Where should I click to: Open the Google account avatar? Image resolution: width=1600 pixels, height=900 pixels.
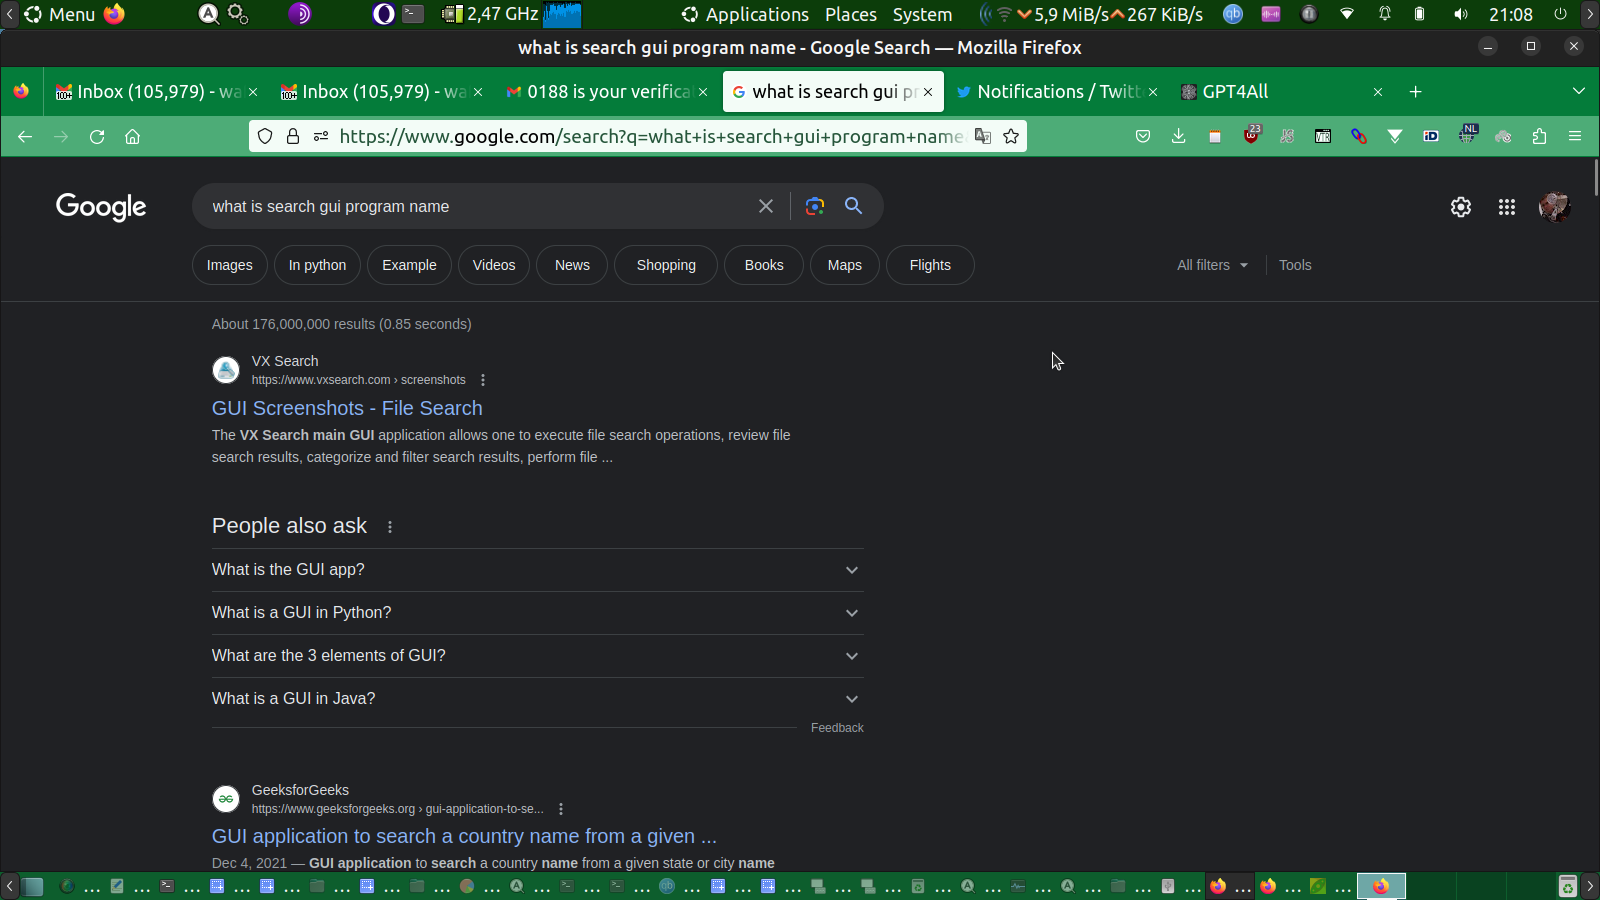pyautogui.click(x=1554, y=207)
